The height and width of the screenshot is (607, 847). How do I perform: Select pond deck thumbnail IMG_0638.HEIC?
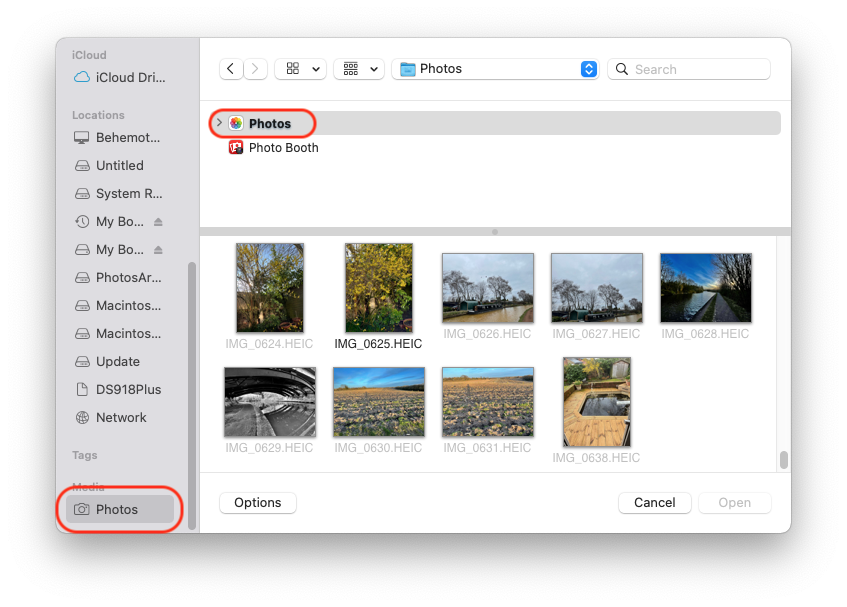597,402
